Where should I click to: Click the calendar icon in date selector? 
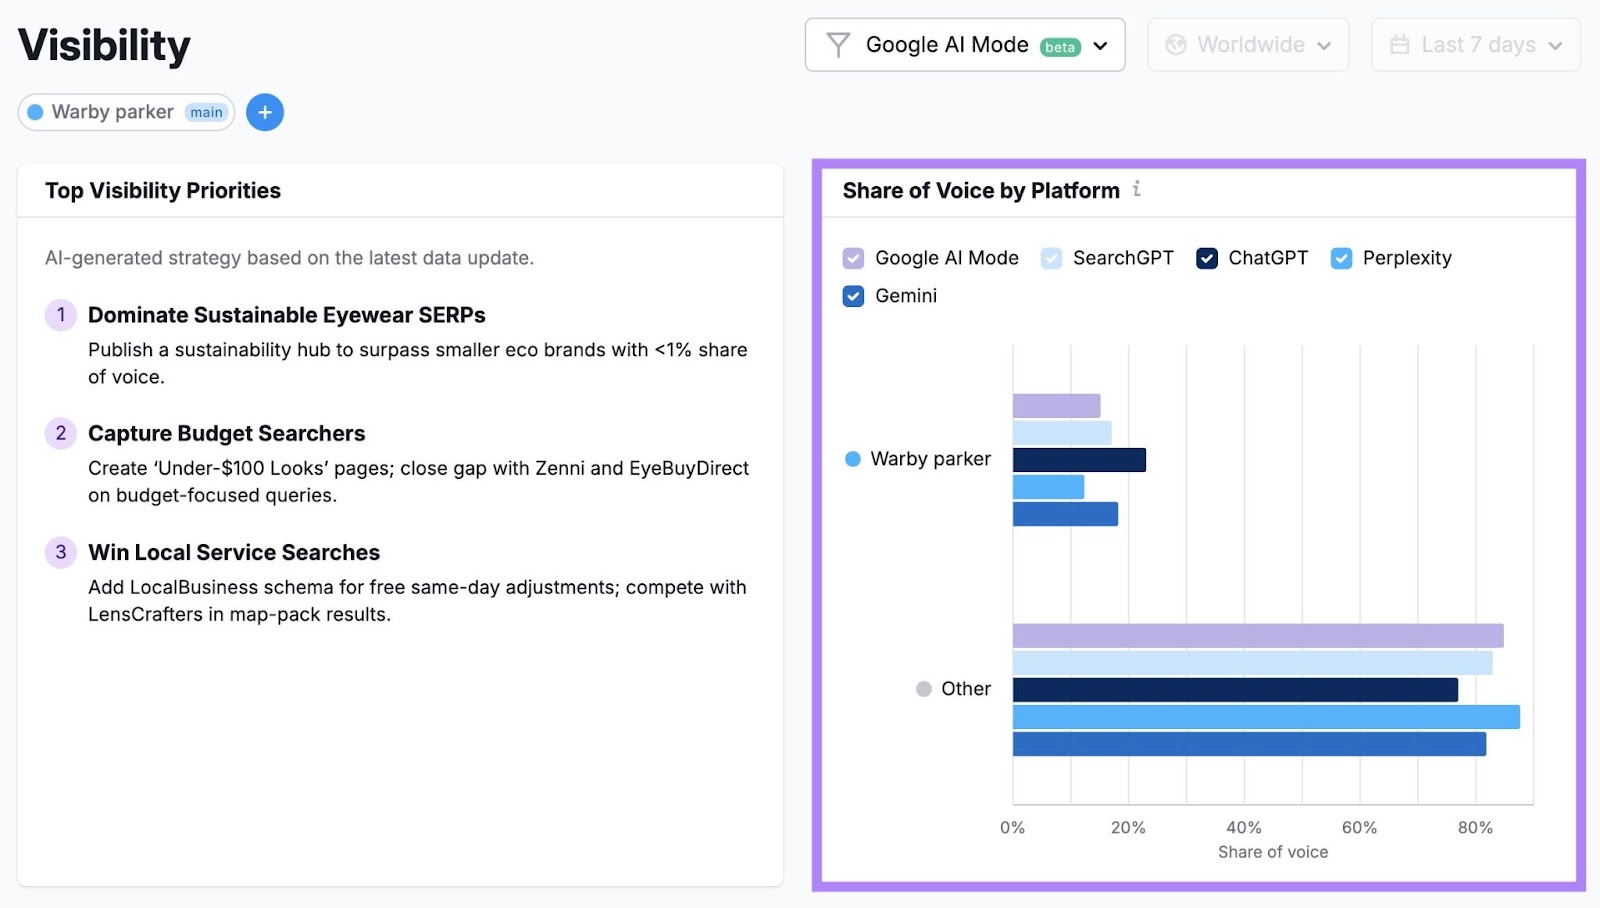[x=1400, y=45]
